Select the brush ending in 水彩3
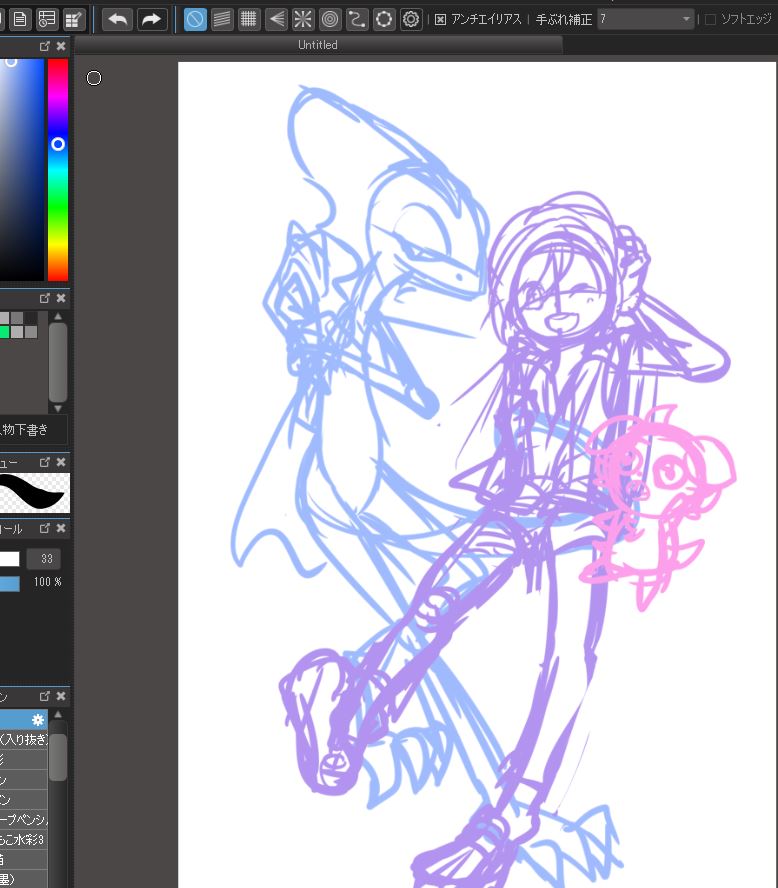778x888 pixels. coord(24,839)
